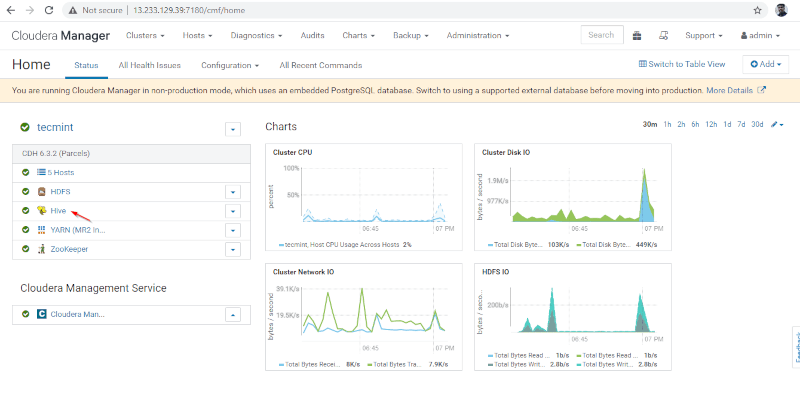Click the Not secure warning icon
Screen dimensions: 800x409
click(73, 10)
